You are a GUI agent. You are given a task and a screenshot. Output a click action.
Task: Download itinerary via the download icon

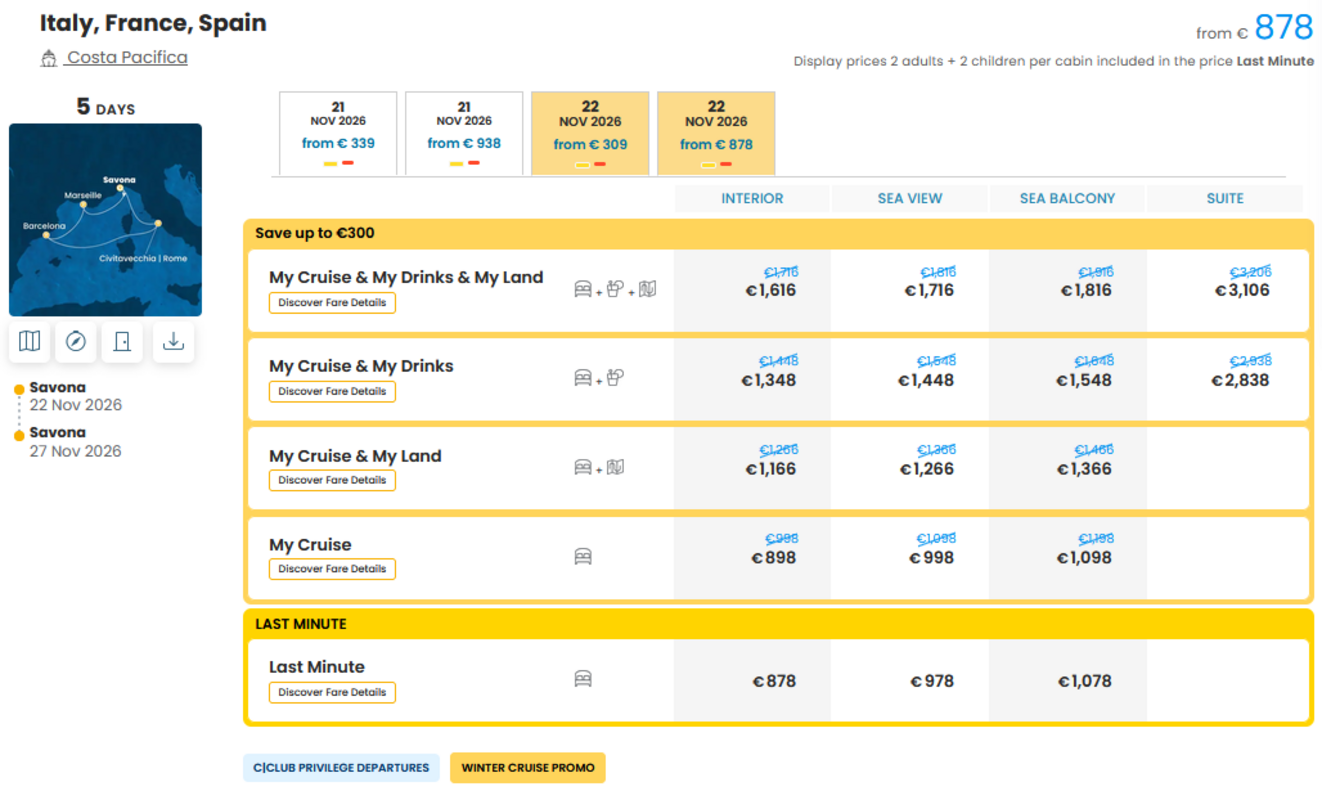[173, 342]
